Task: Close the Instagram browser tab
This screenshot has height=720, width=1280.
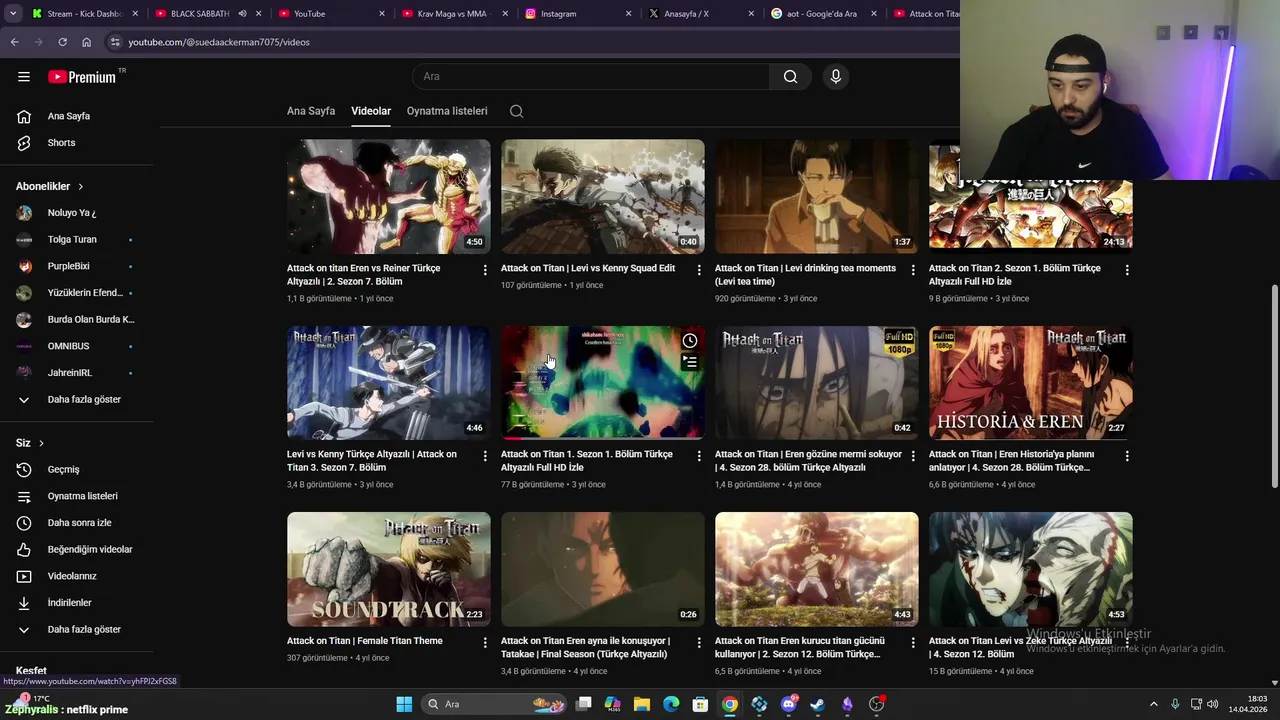Action: pos(628,14)
